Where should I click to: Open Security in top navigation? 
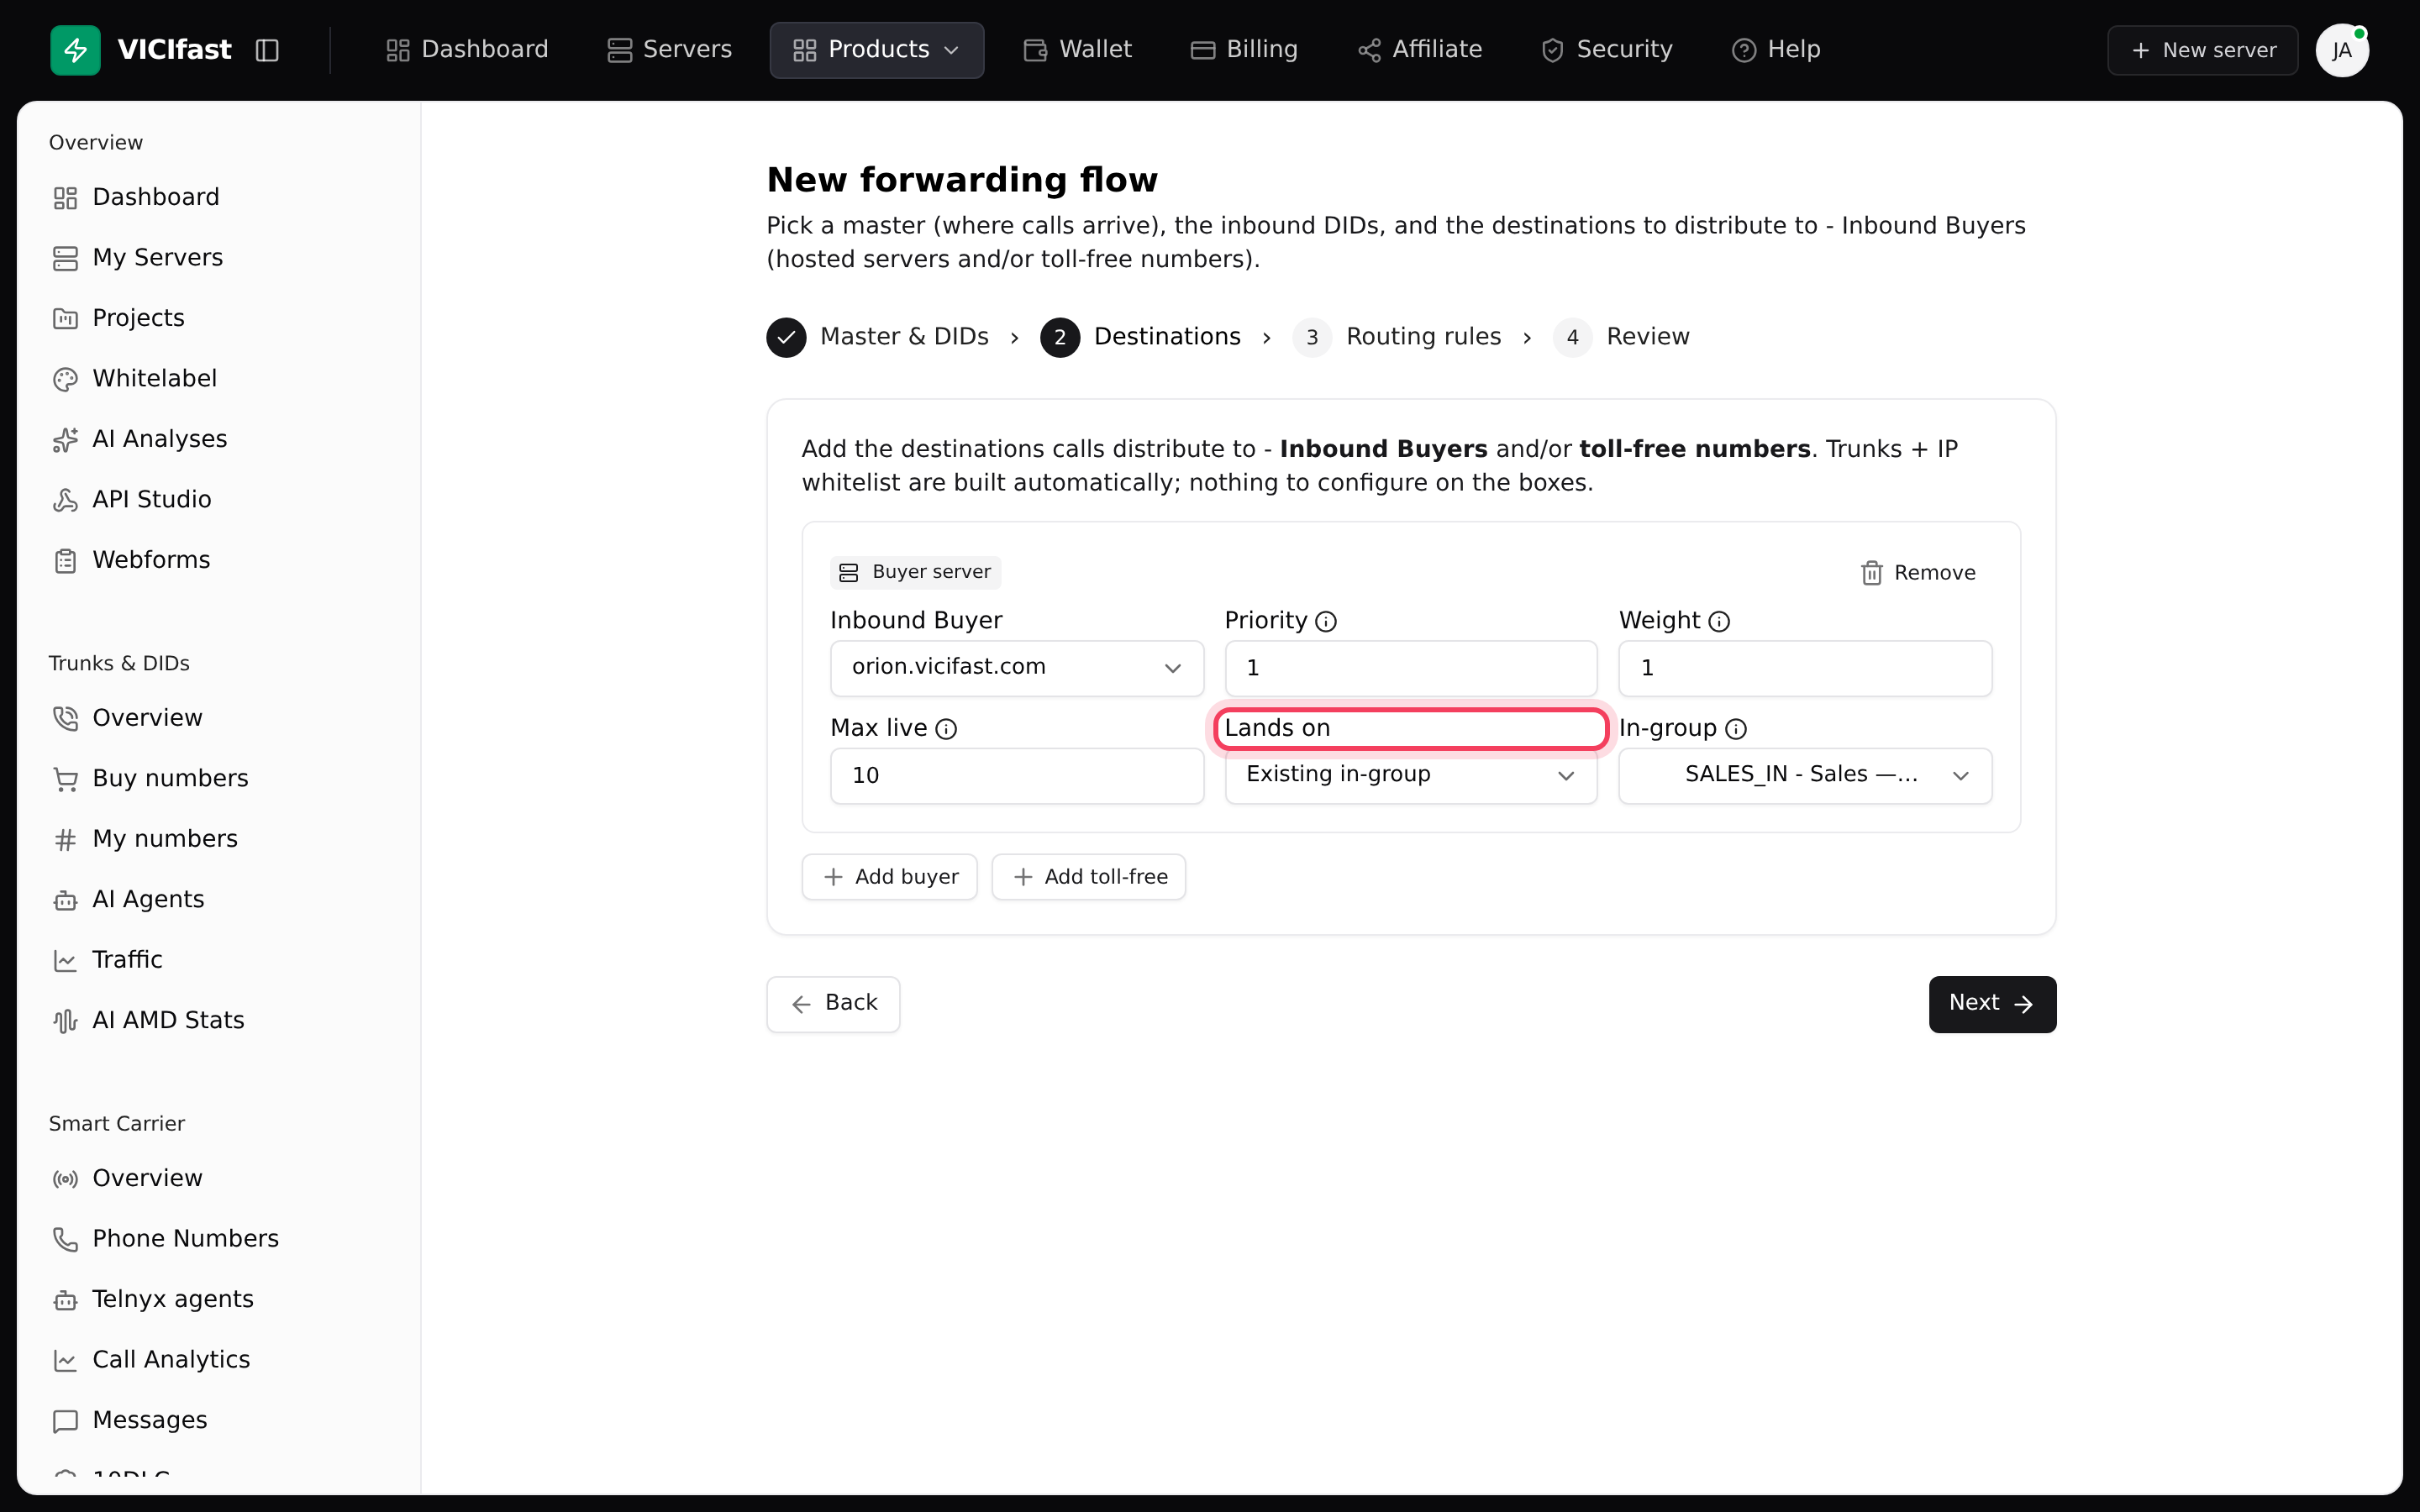pyautogui.click(x=1606, y=50)
